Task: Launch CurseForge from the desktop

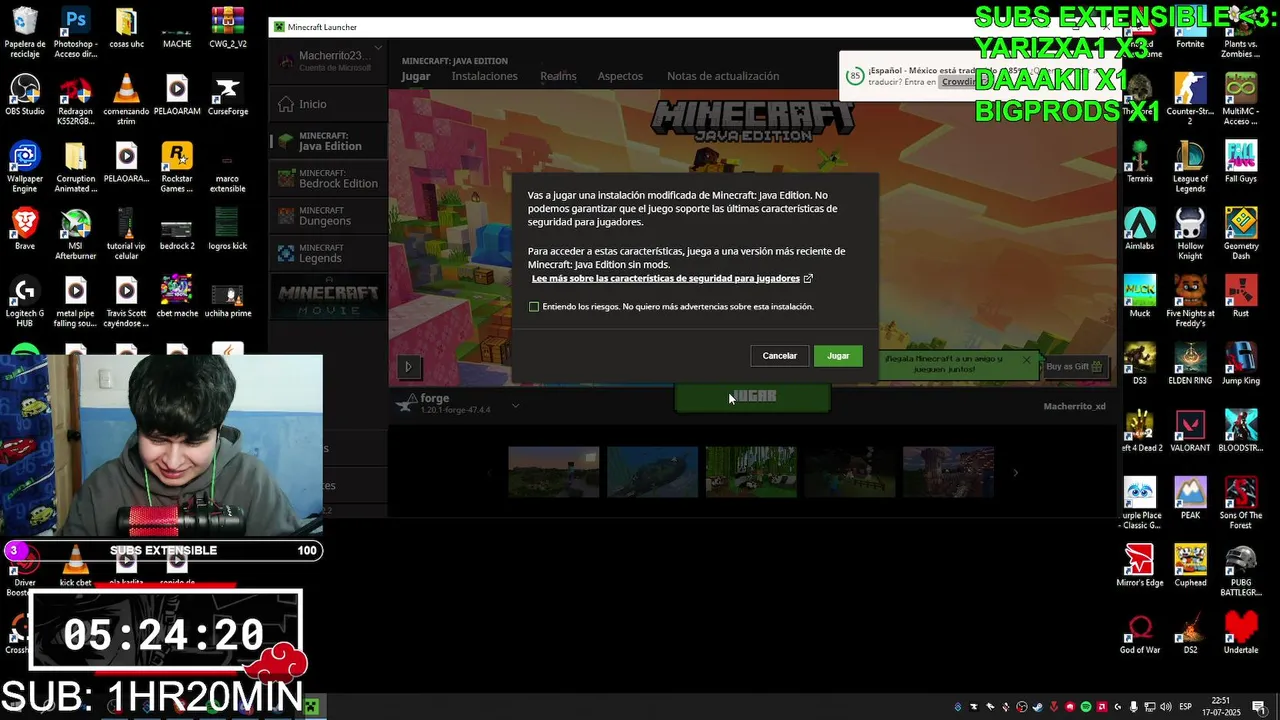Action: pyautogui.click(x=227, y=95)
